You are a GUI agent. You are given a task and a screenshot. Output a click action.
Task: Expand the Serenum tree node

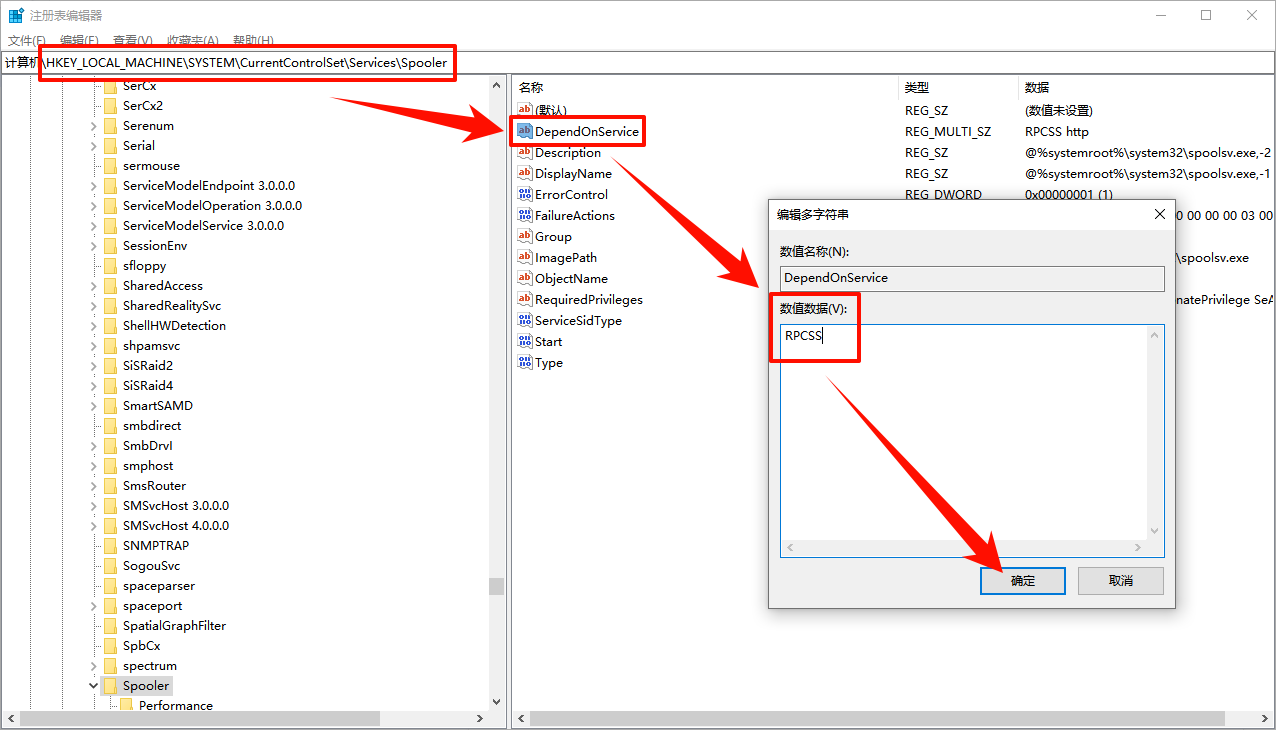pos(93,126)
